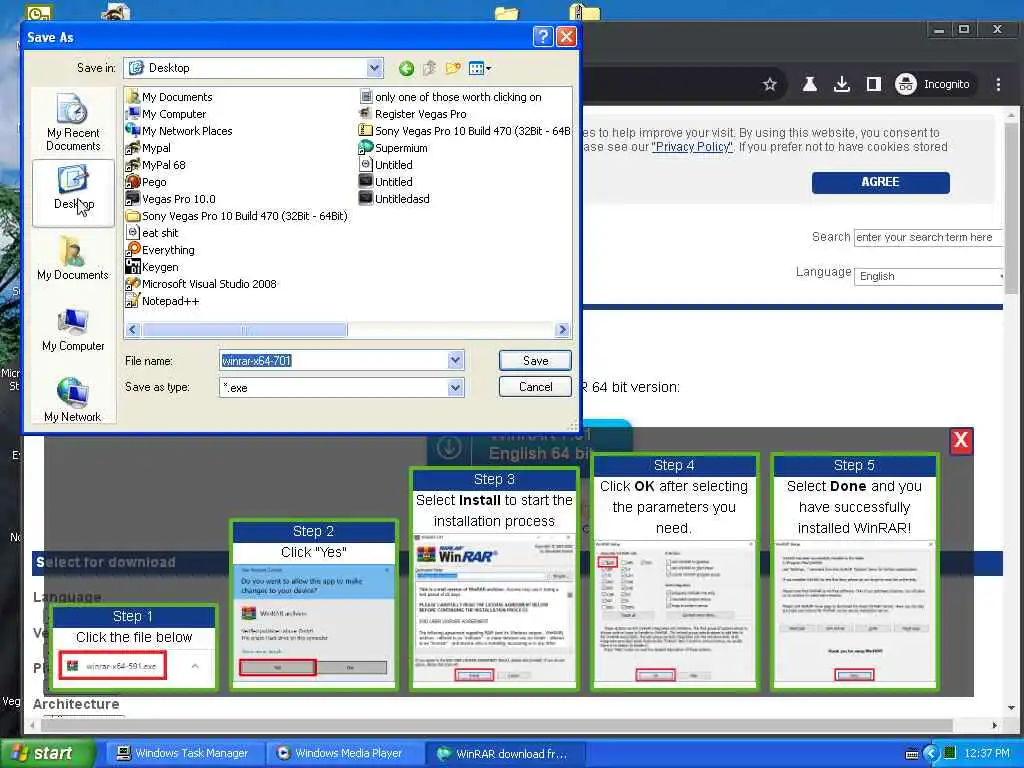
Task: Open My Network in the places bar
Action: pos(73,400)
